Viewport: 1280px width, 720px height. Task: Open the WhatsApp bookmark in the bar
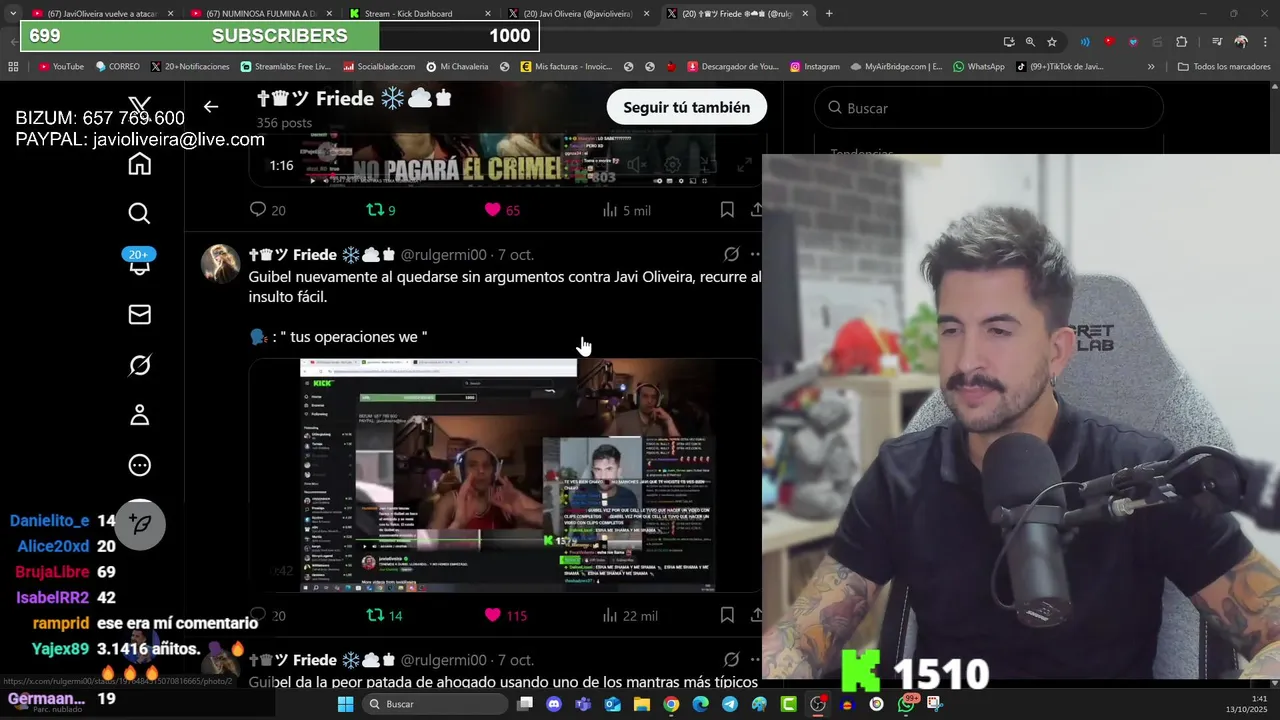pyautogui.click(x=979, y=67)
